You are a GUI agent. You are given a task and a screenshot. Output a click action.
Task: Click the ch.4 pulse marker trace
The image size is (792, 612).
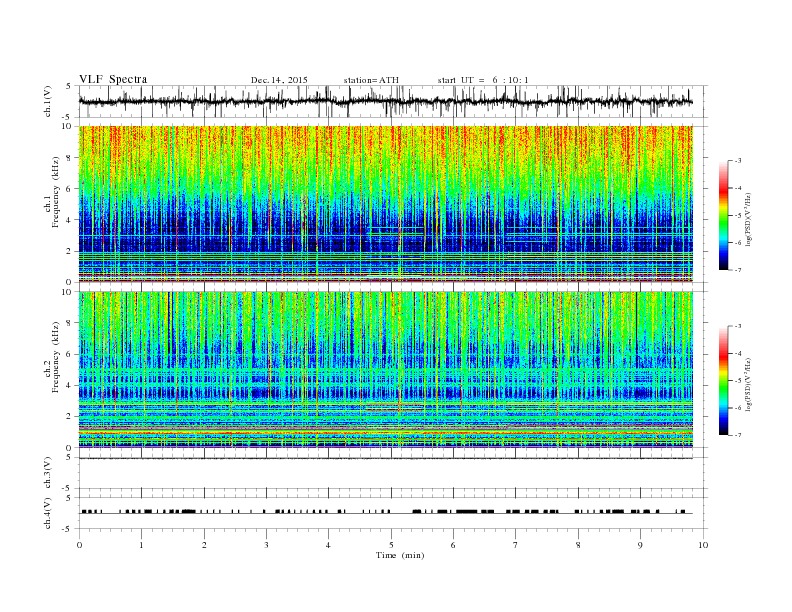click(386, 512)
